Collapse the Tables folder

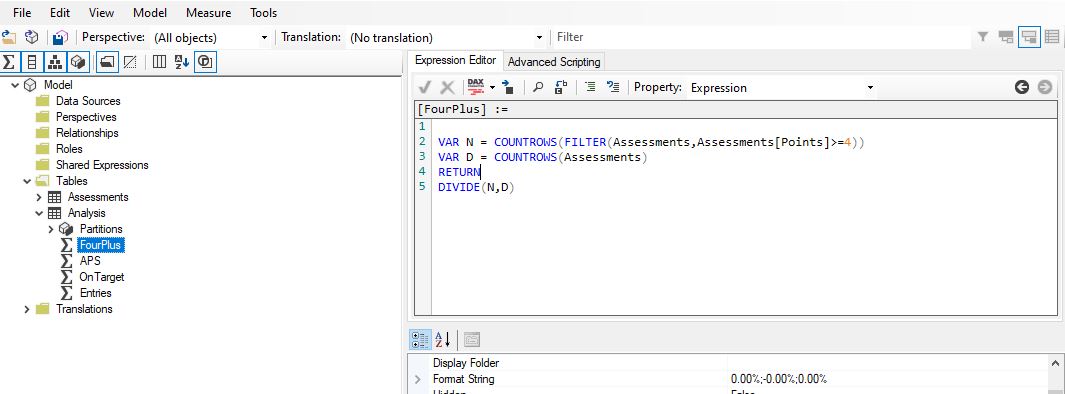tap(27, 181)
